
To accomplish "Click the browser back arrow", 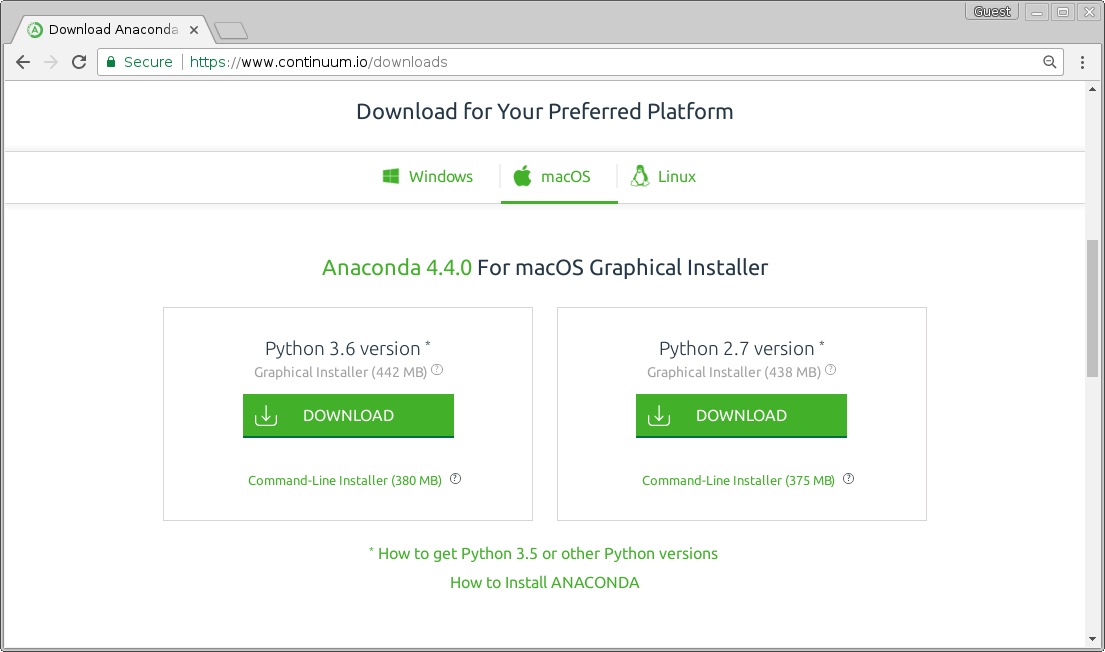I will (x=23, y=61).
